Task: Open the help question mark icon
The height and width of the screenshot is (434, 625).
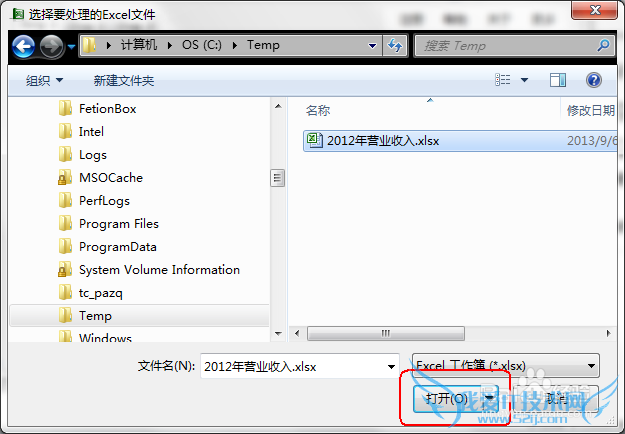Action: (x=594, y=80)
